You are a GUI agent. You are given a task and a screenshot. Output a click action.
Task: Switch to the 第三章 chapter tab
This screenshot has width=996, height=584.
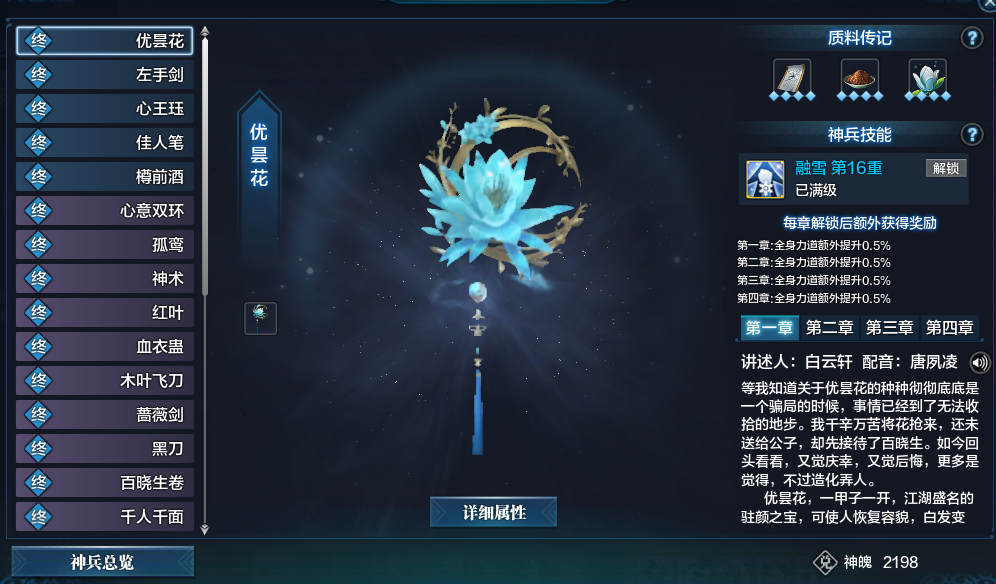[889, 328]
